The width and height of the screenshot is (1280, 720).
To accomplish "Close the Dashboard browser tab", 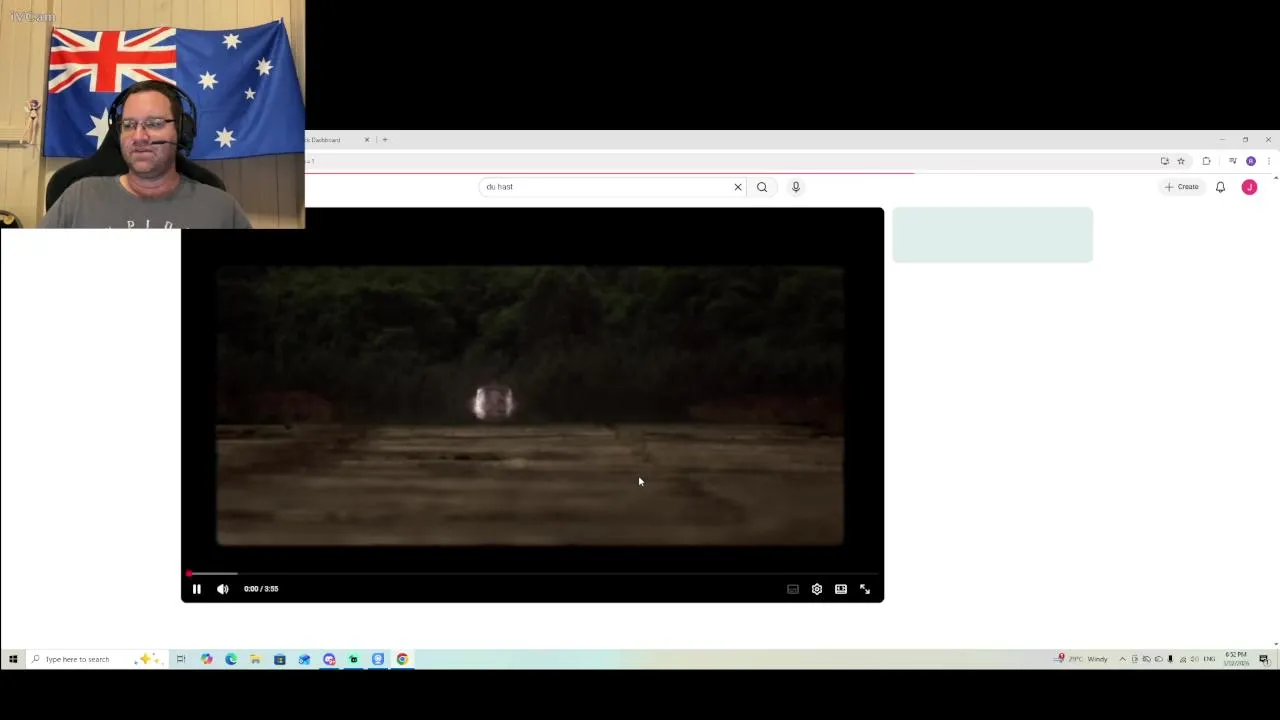I will coord(366,140).
